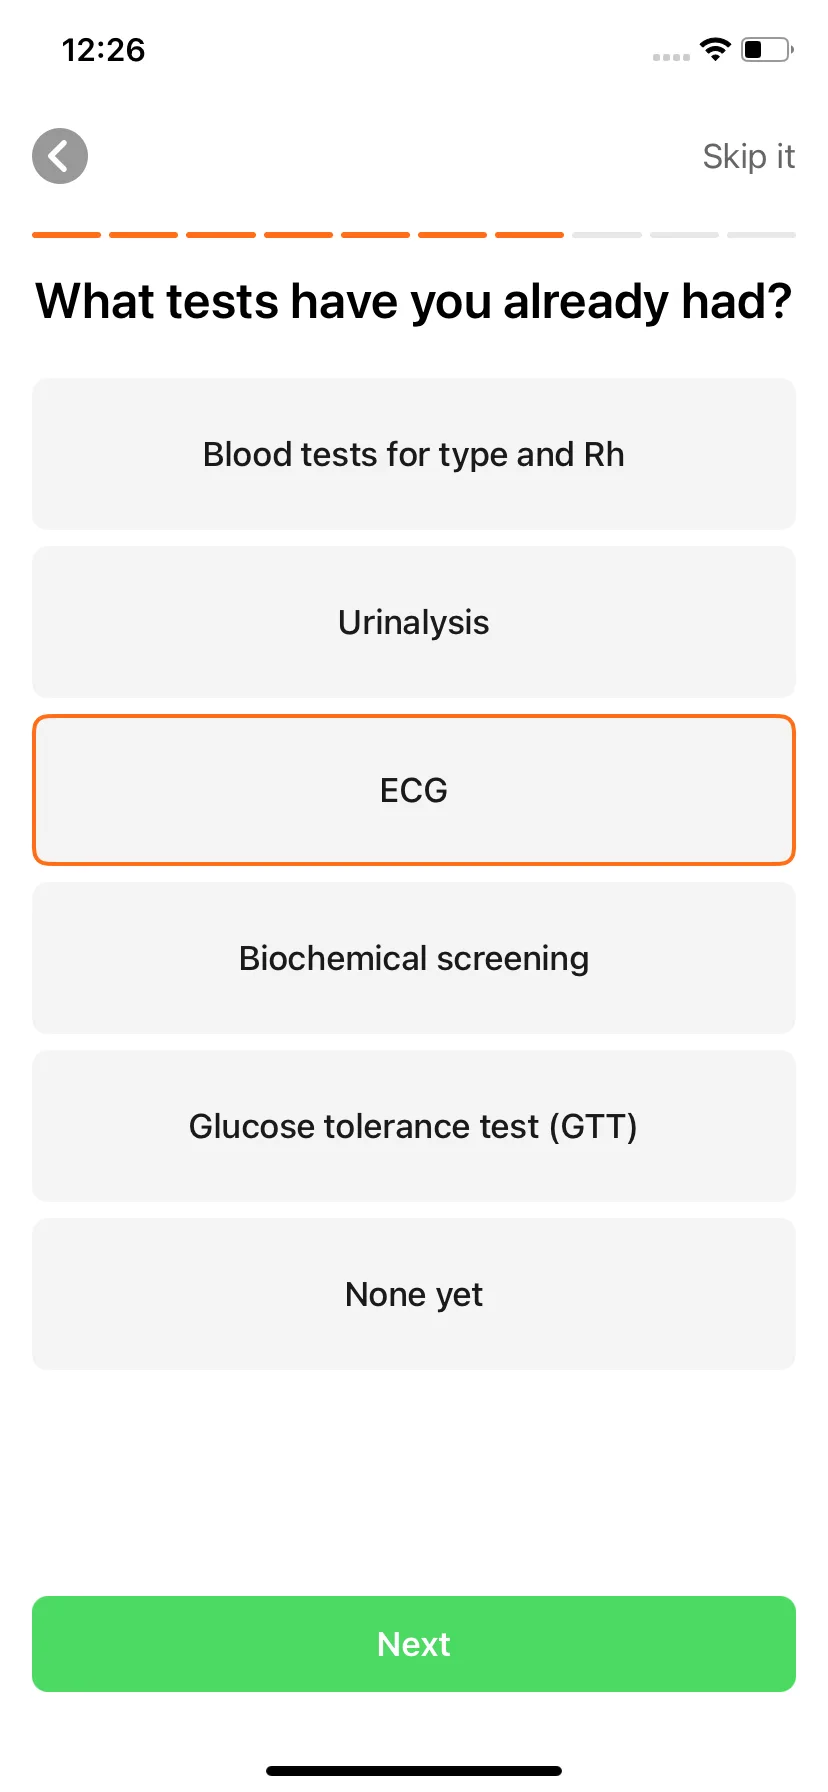Deselect the highlighted ECG option

click(x=414, y=790)
